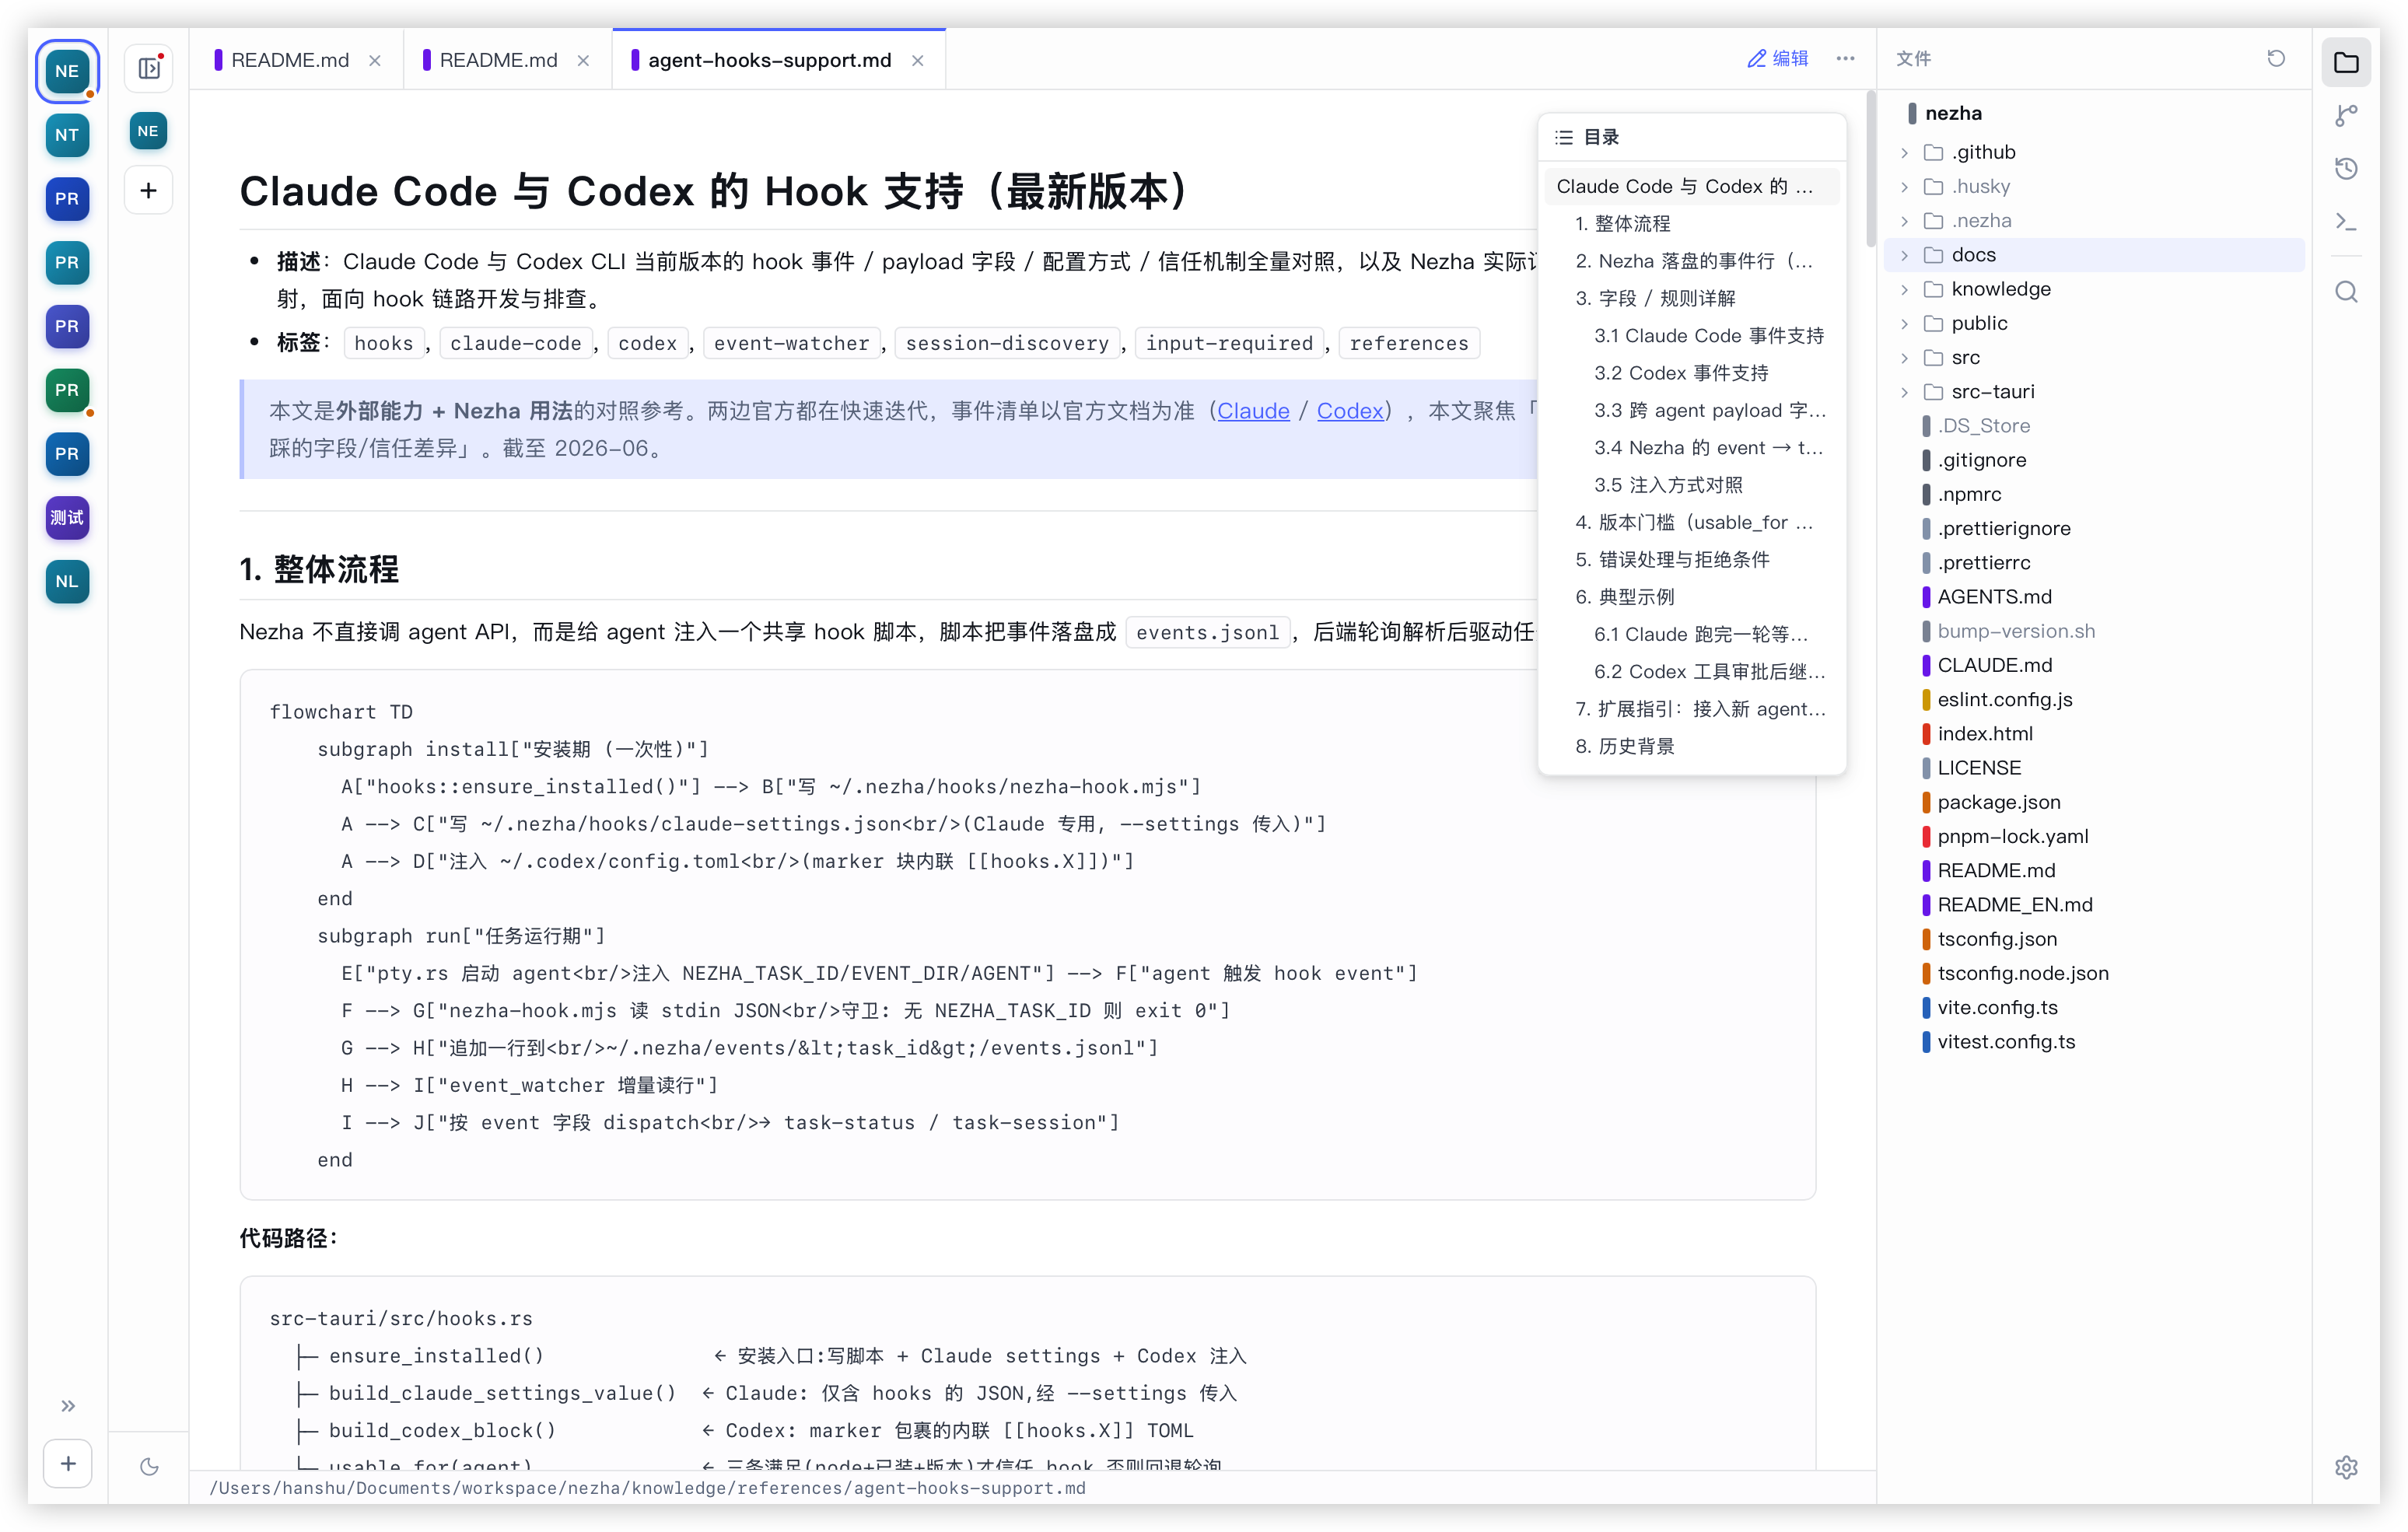Open CLAUDE.md in file tree
The height and width of the screenshot is (1532, 2408).
2094,665
